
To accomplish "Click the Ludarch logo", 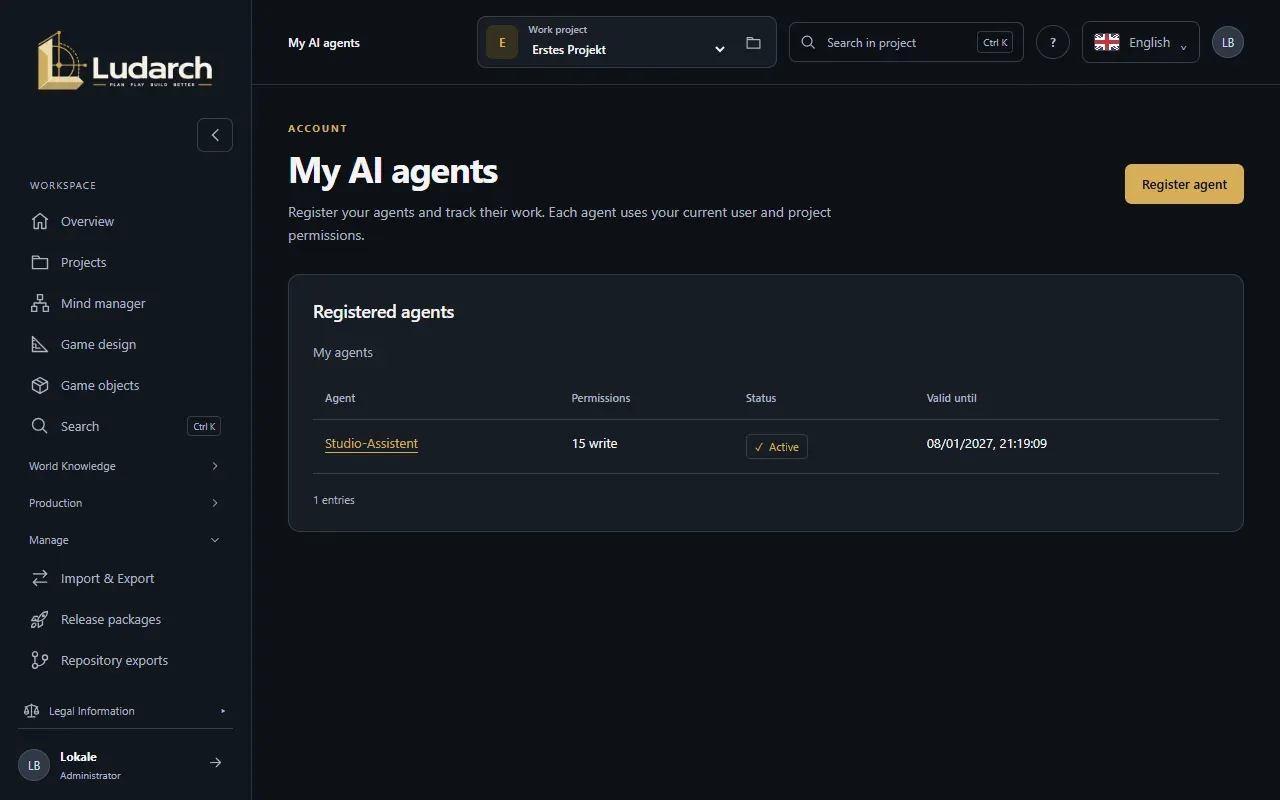I will pyautogui.click(x=125, y=60).
